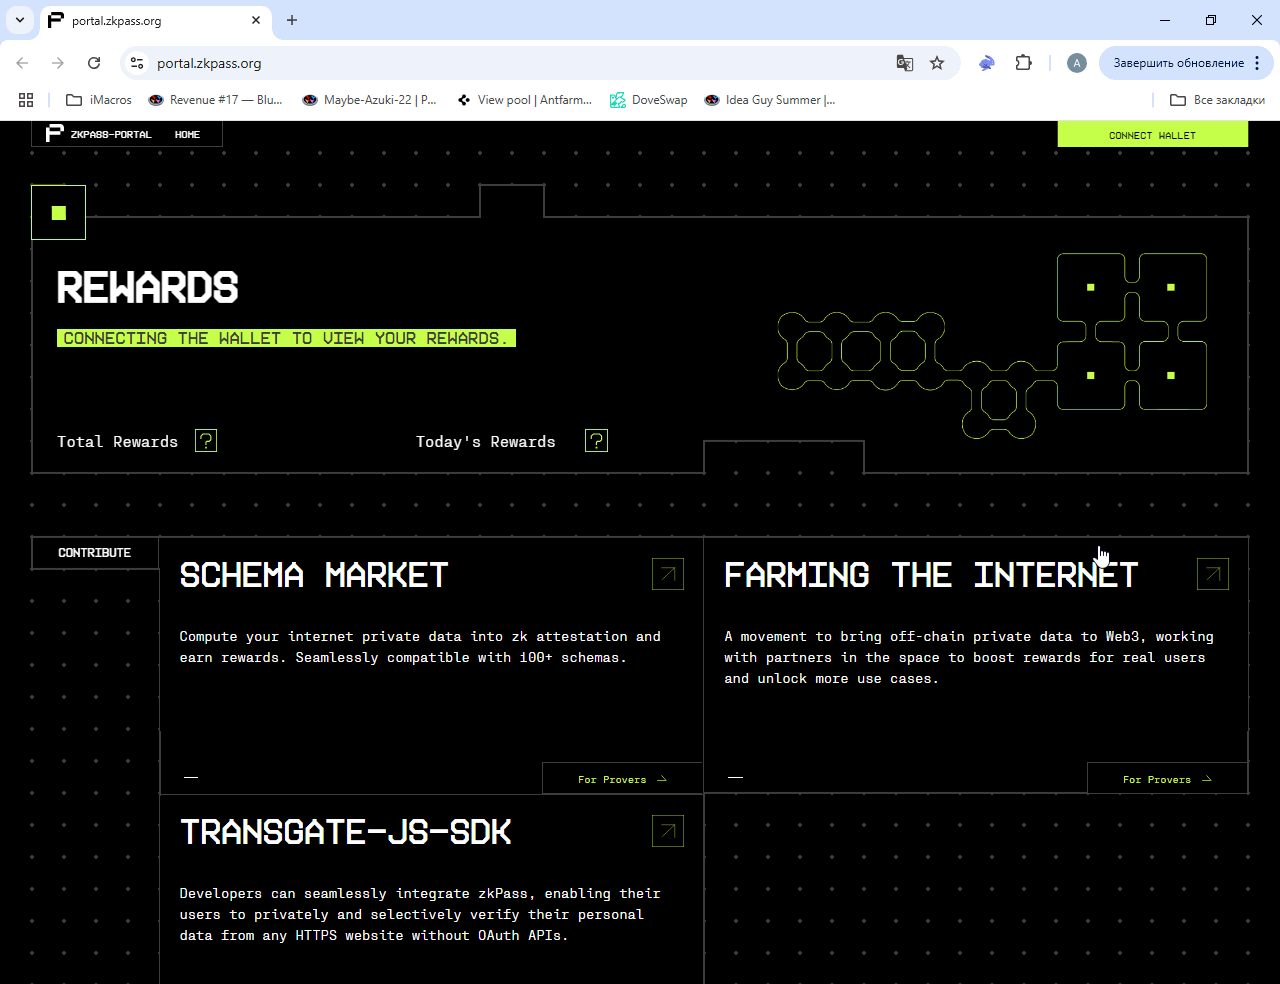Open the DoveSwap bookmark
The image size is (1280, 984).
pyautogui.click(x=648, y=100)
